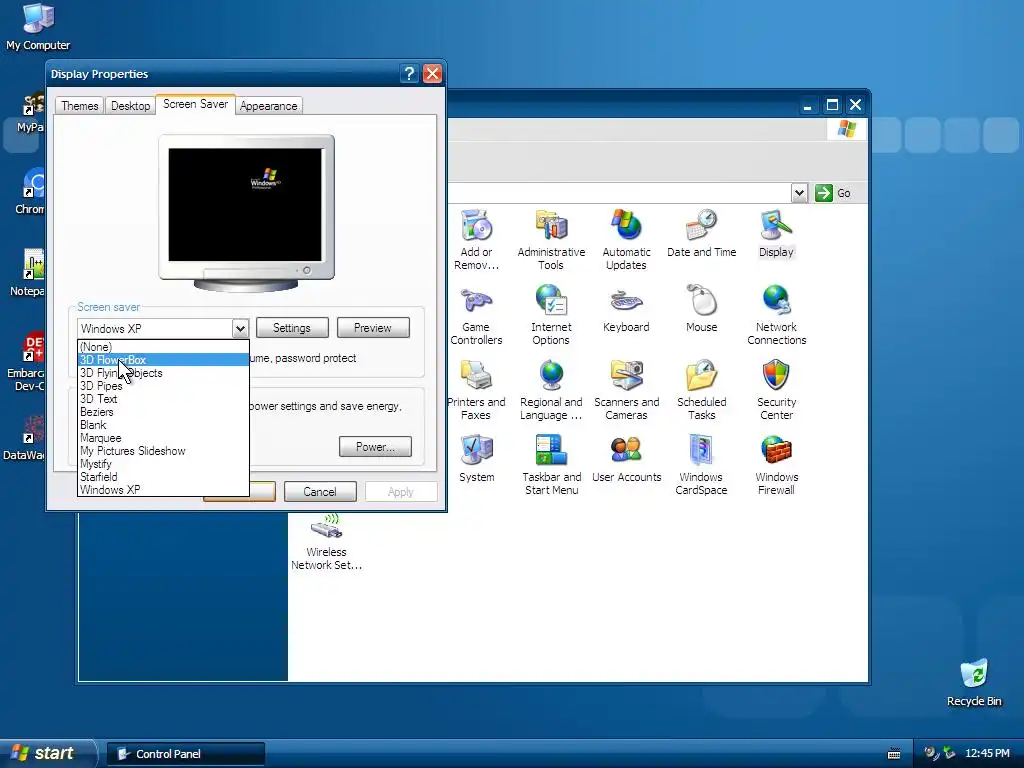Choose Windows XP entry in list
This screenshot has width=1024, height=768.
163,490
